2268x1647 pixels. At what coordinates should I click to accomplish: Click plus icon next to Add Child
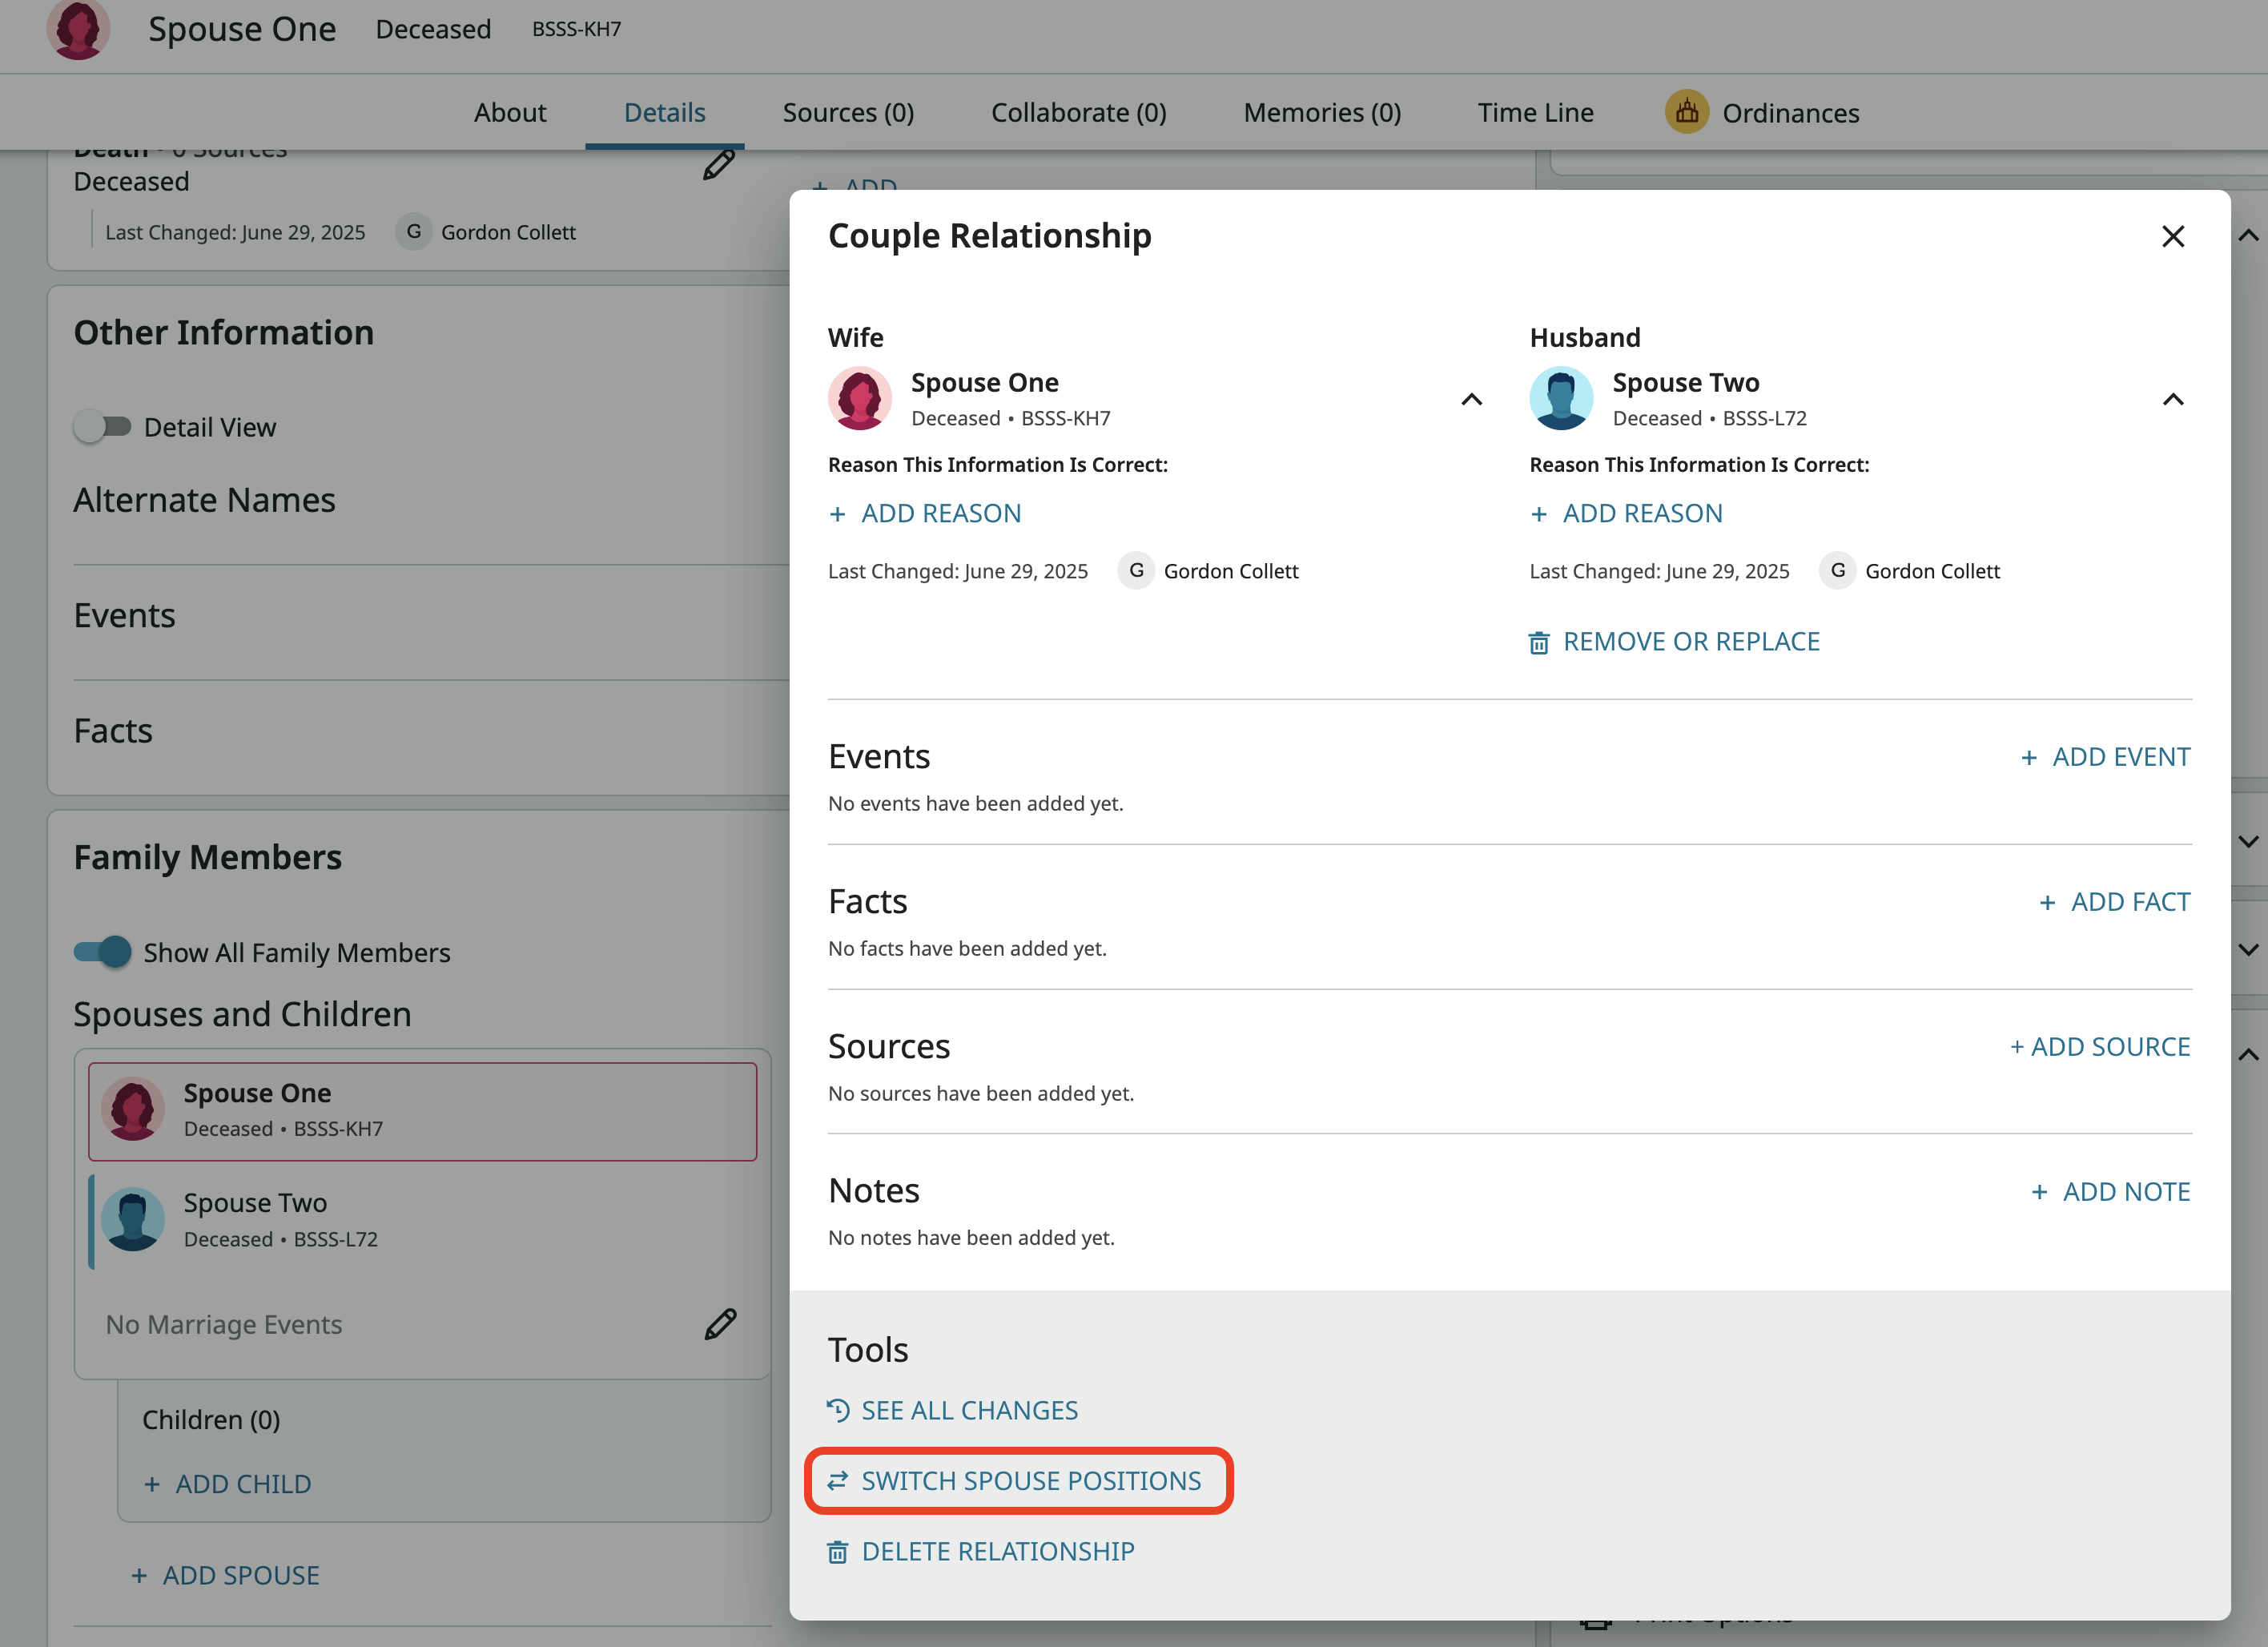(x=152, y=1485)
